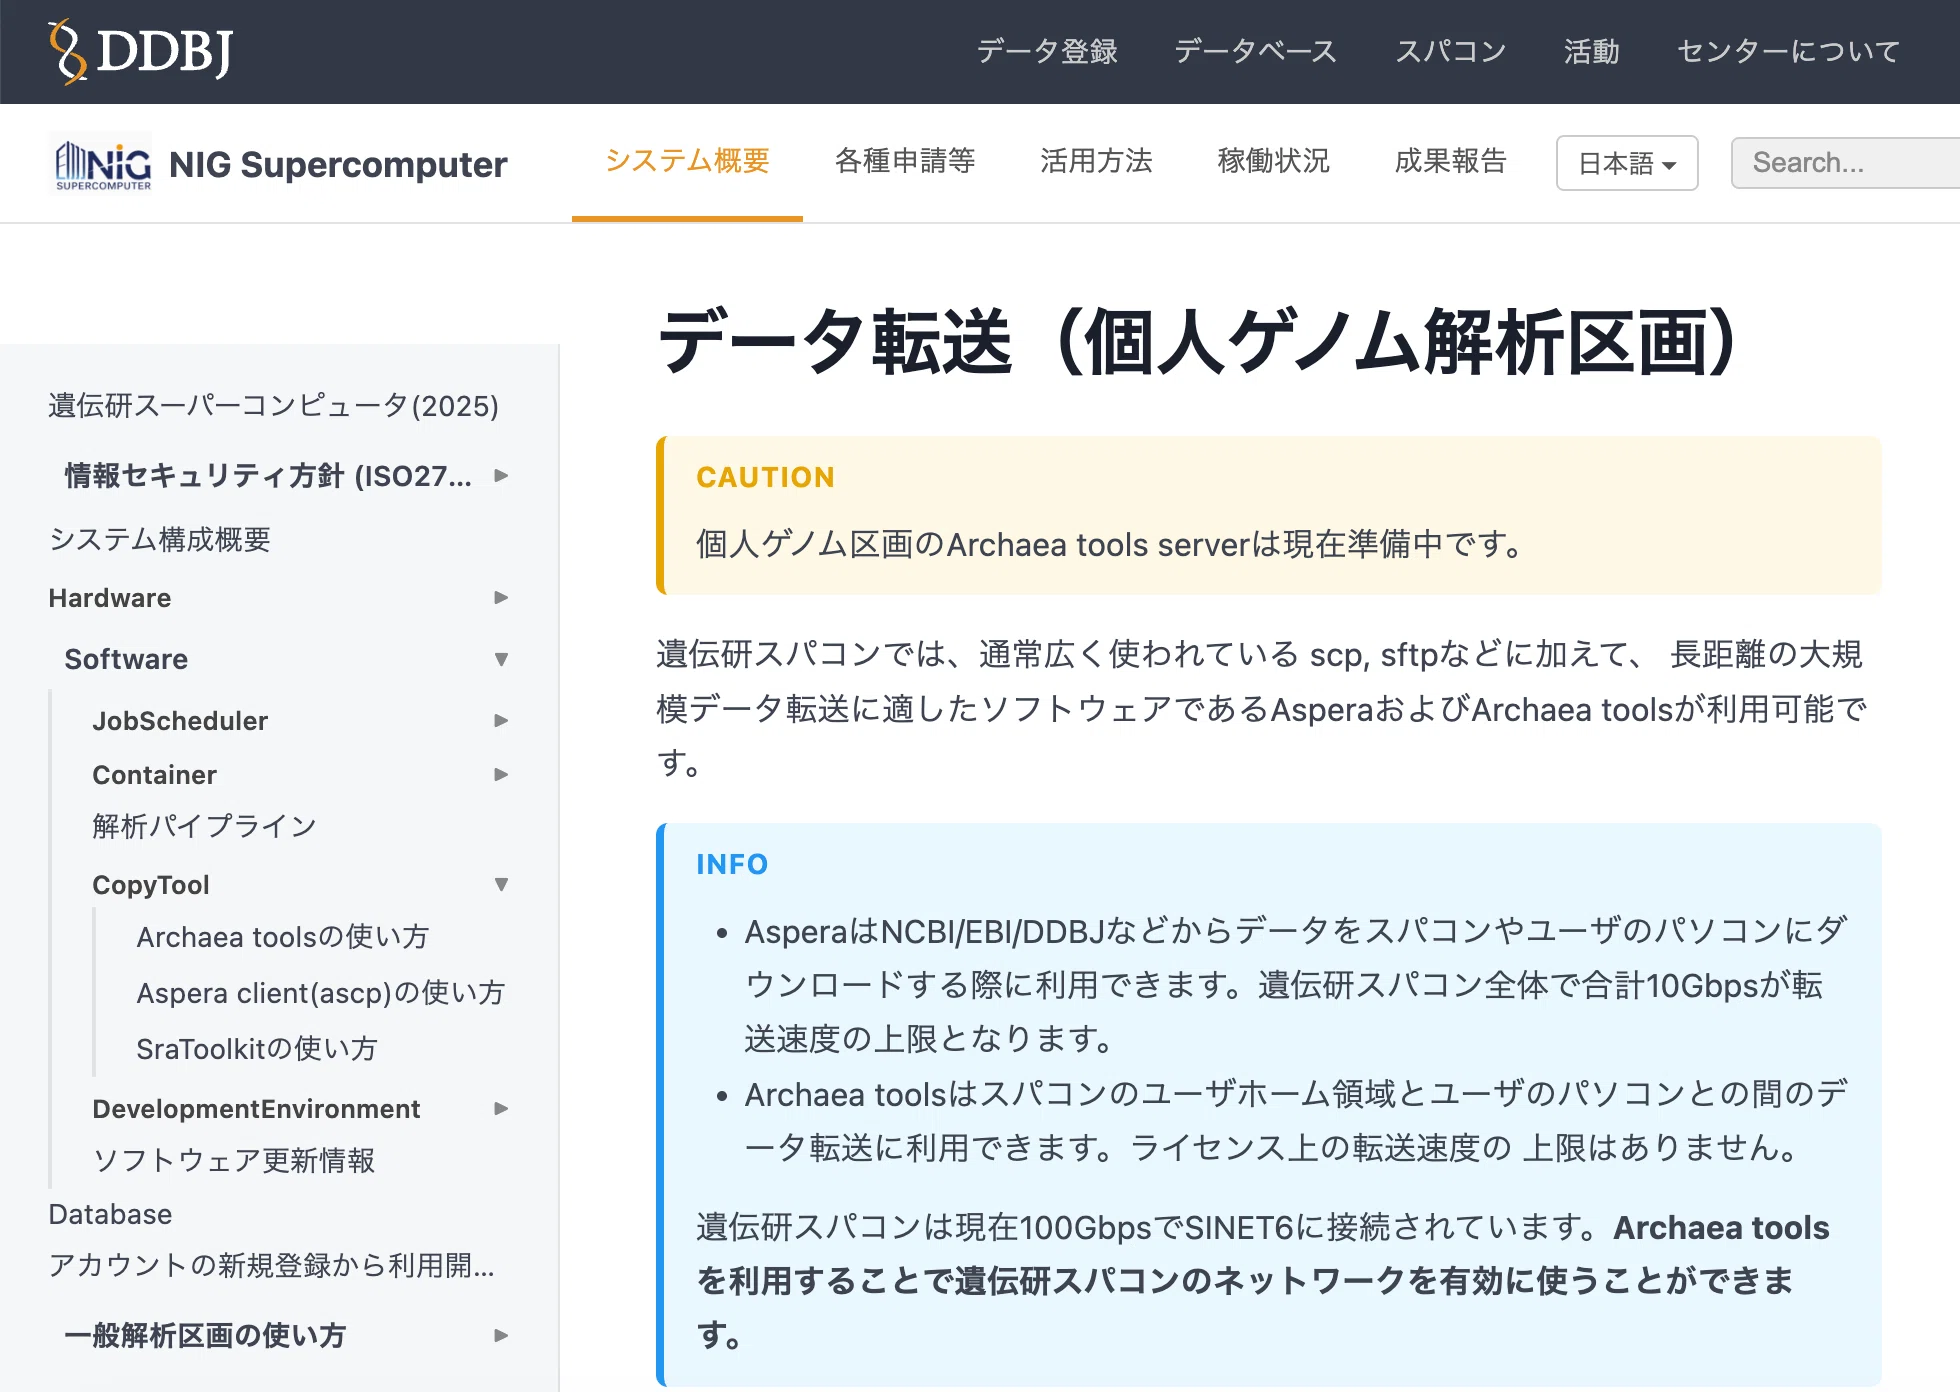The height and width of the screenshot is (1392, 1960).
Task: Select the 活用方法 tab
Action: coord(1096,162)
